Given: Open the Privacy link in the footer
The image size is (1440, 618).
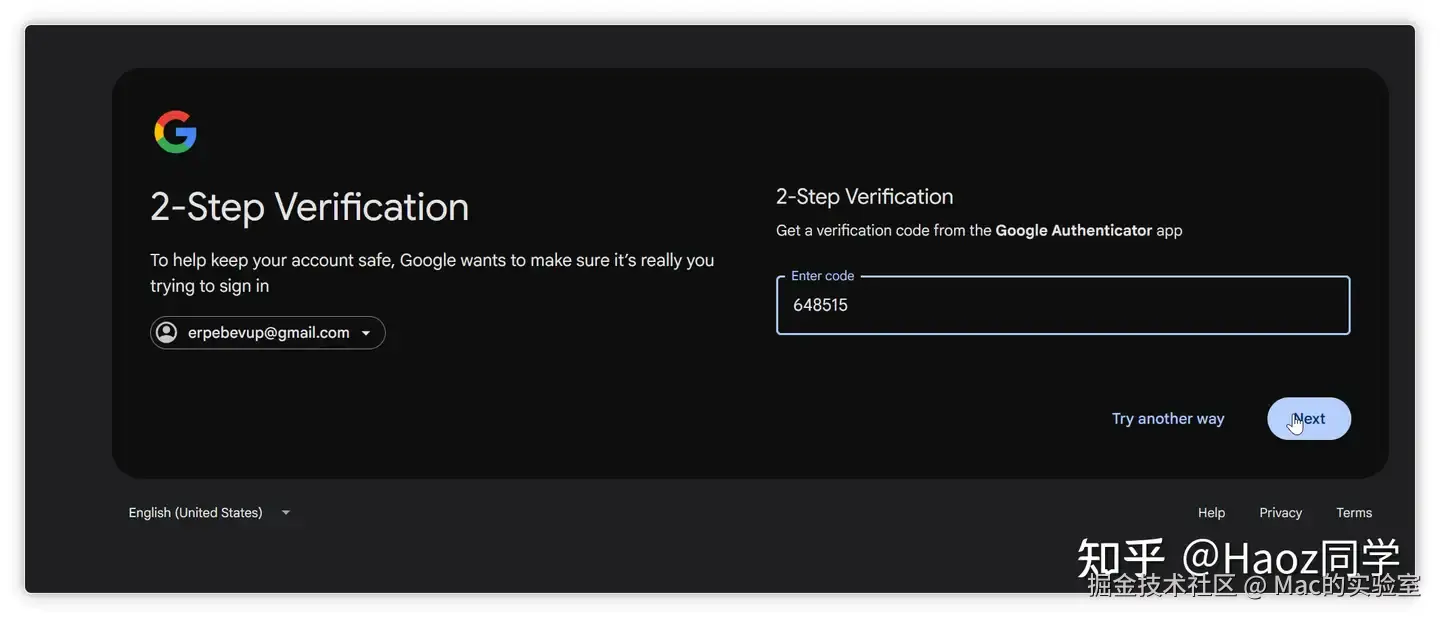Looking at the screenshot, I should (1280, 513).
